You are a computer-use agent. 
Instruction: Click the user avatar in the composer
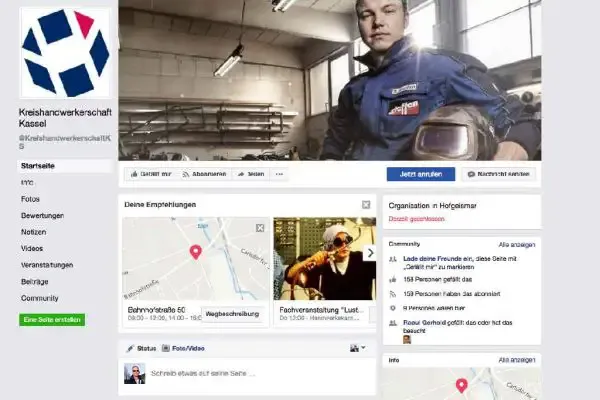tap(135, 373)
